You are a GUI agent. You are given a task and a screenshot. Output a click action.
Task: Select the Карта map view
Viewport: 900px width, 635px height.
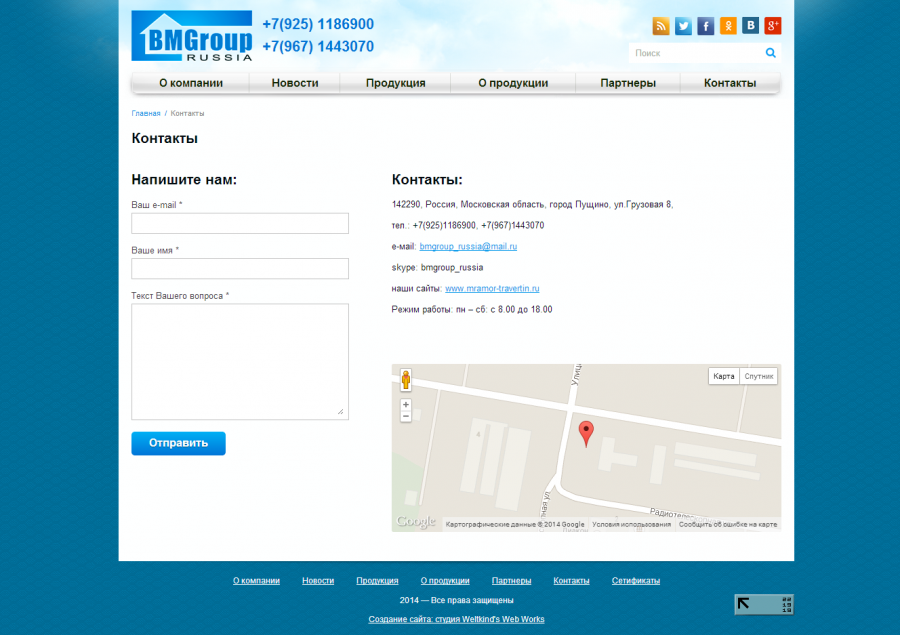724,376
